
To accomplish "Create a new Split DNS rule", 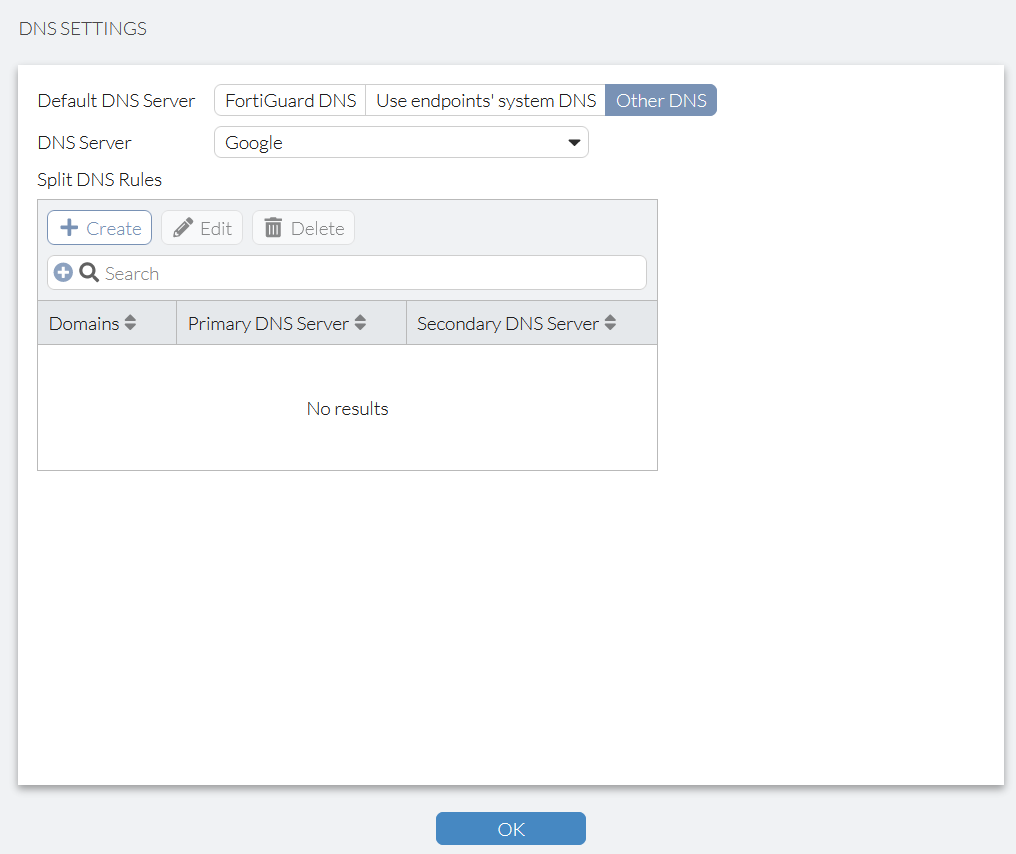I will pyautogui.click(x=99, y=227).
